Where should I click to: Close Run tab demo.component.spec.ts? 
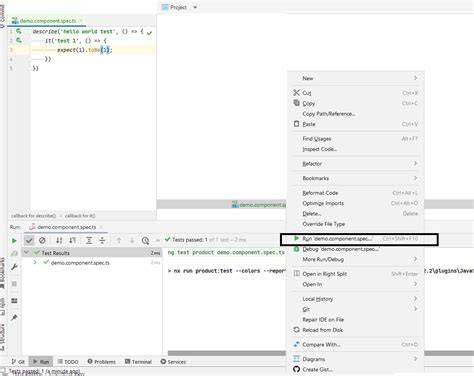[101, 227]
